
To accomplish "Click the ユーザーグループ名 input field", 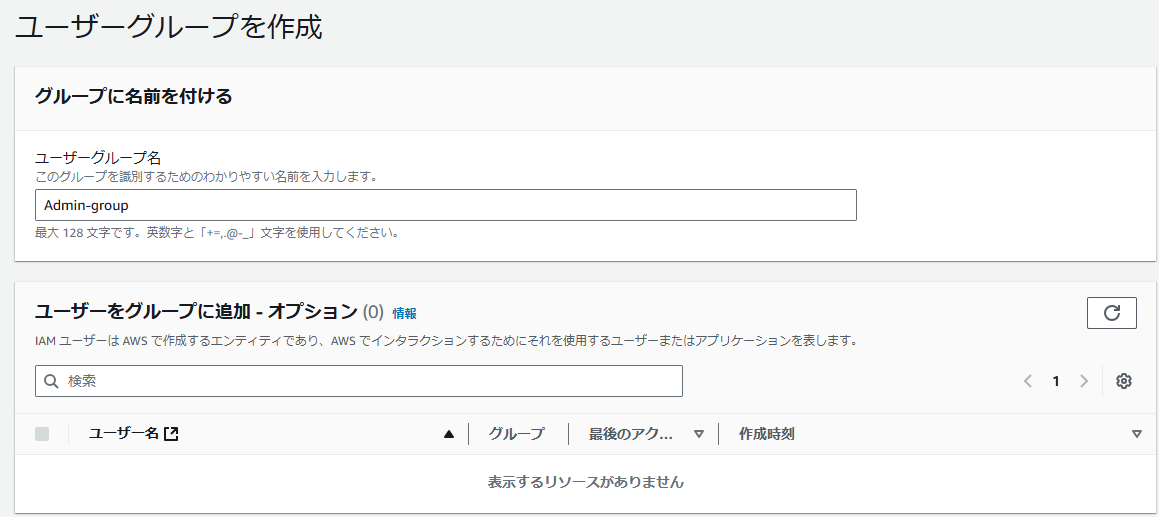I will [x=446, y=205].
